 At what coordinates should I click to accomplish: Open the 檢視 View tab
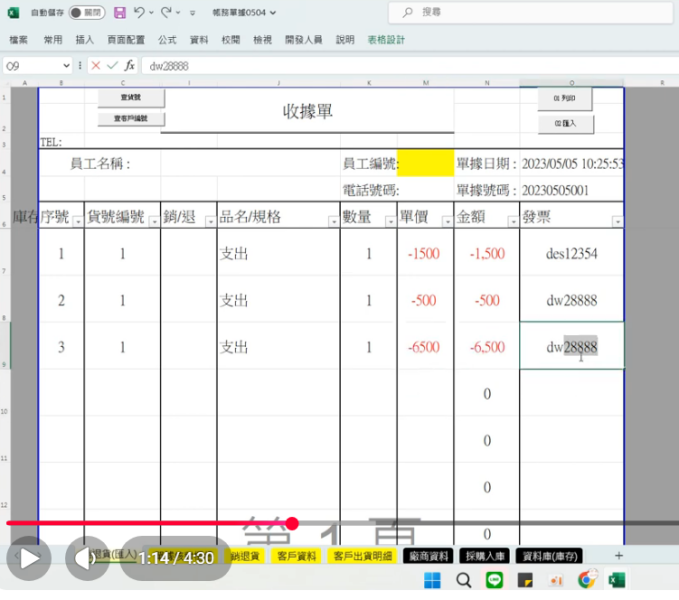tap(262, 40)
